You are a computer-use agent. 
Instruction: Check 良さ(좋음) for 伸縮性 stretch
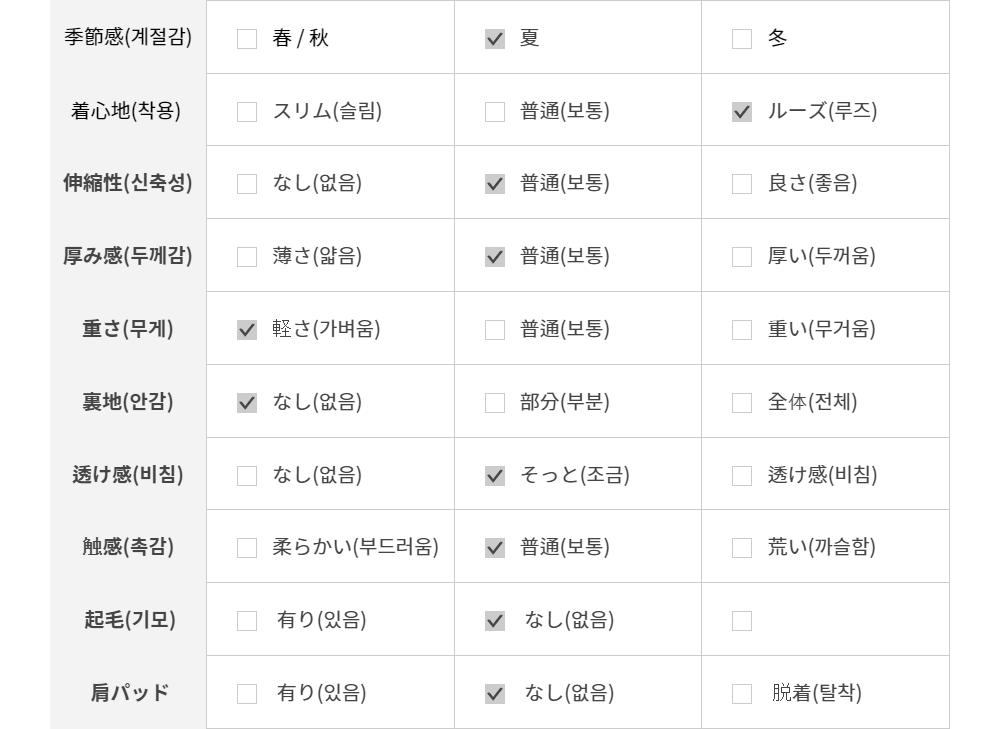(x=742, y=184)
